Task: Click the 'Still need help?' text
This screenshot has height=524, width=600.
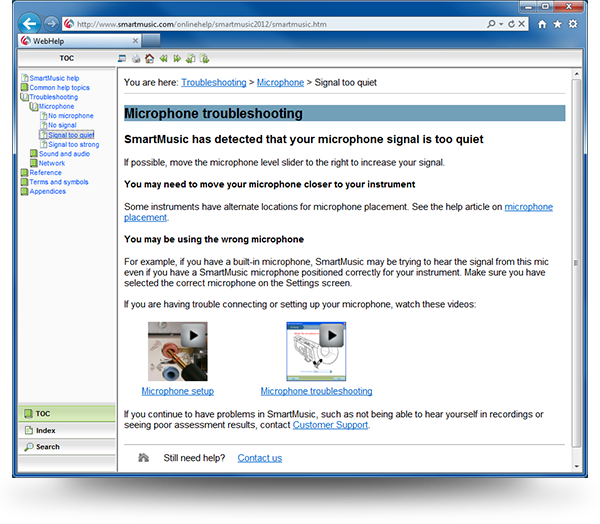Action: (194, 458)
